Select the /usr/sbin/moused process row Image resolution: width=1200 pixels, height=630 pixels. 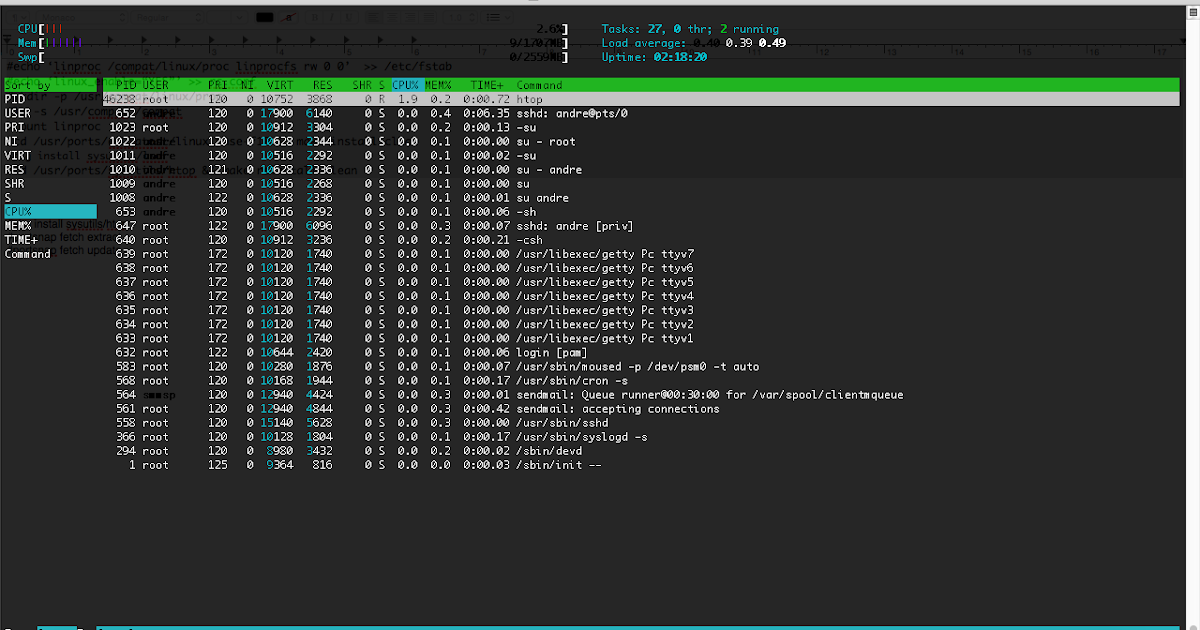pyautogui.click(x=640, y=366)
